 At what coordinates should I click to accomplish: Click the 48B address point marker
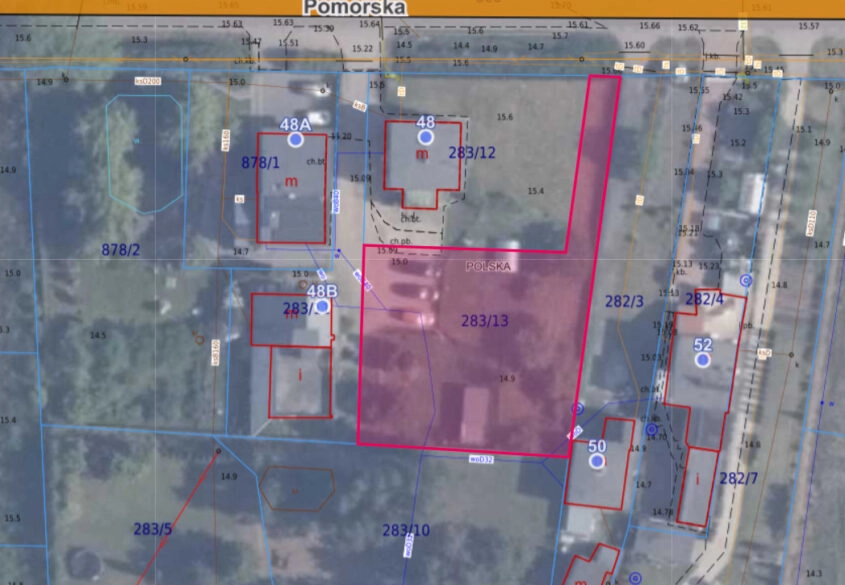[x=322, y=307]
